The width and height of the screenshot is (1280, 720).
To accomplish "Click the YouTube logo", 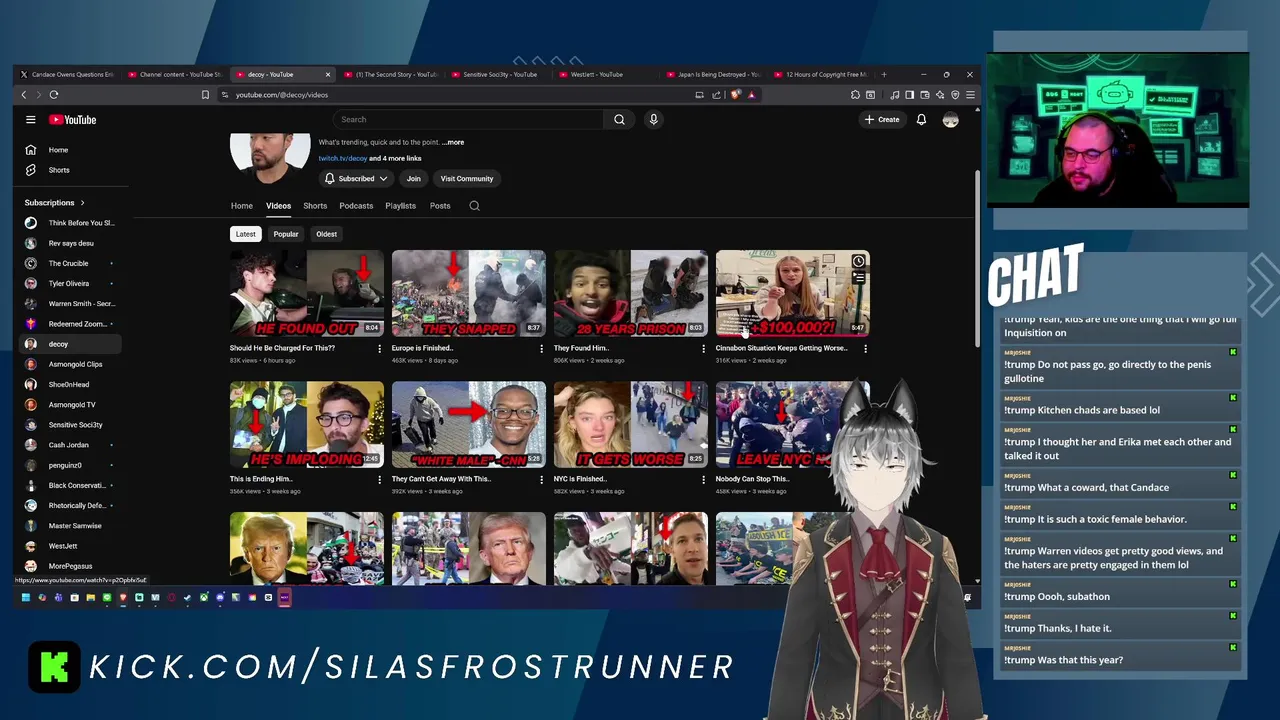I will [x=73, y=119].
